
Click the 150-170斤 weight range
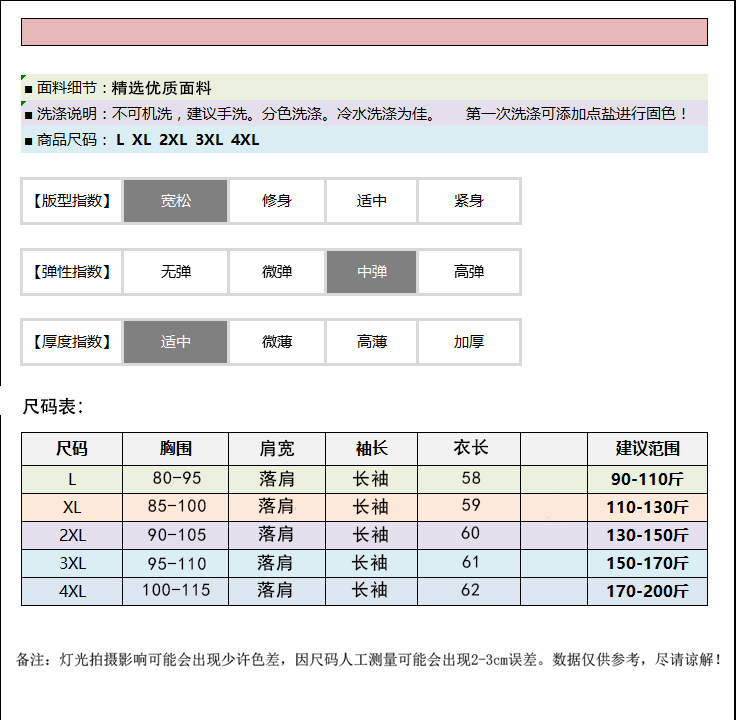pos(647,563)
